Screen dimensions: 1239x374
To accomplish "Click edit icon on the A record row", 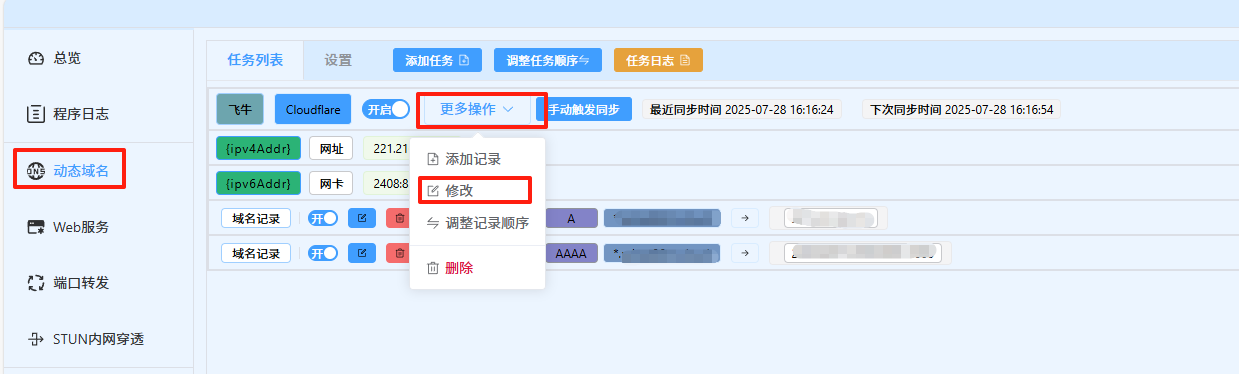I will tap(362, 218).
